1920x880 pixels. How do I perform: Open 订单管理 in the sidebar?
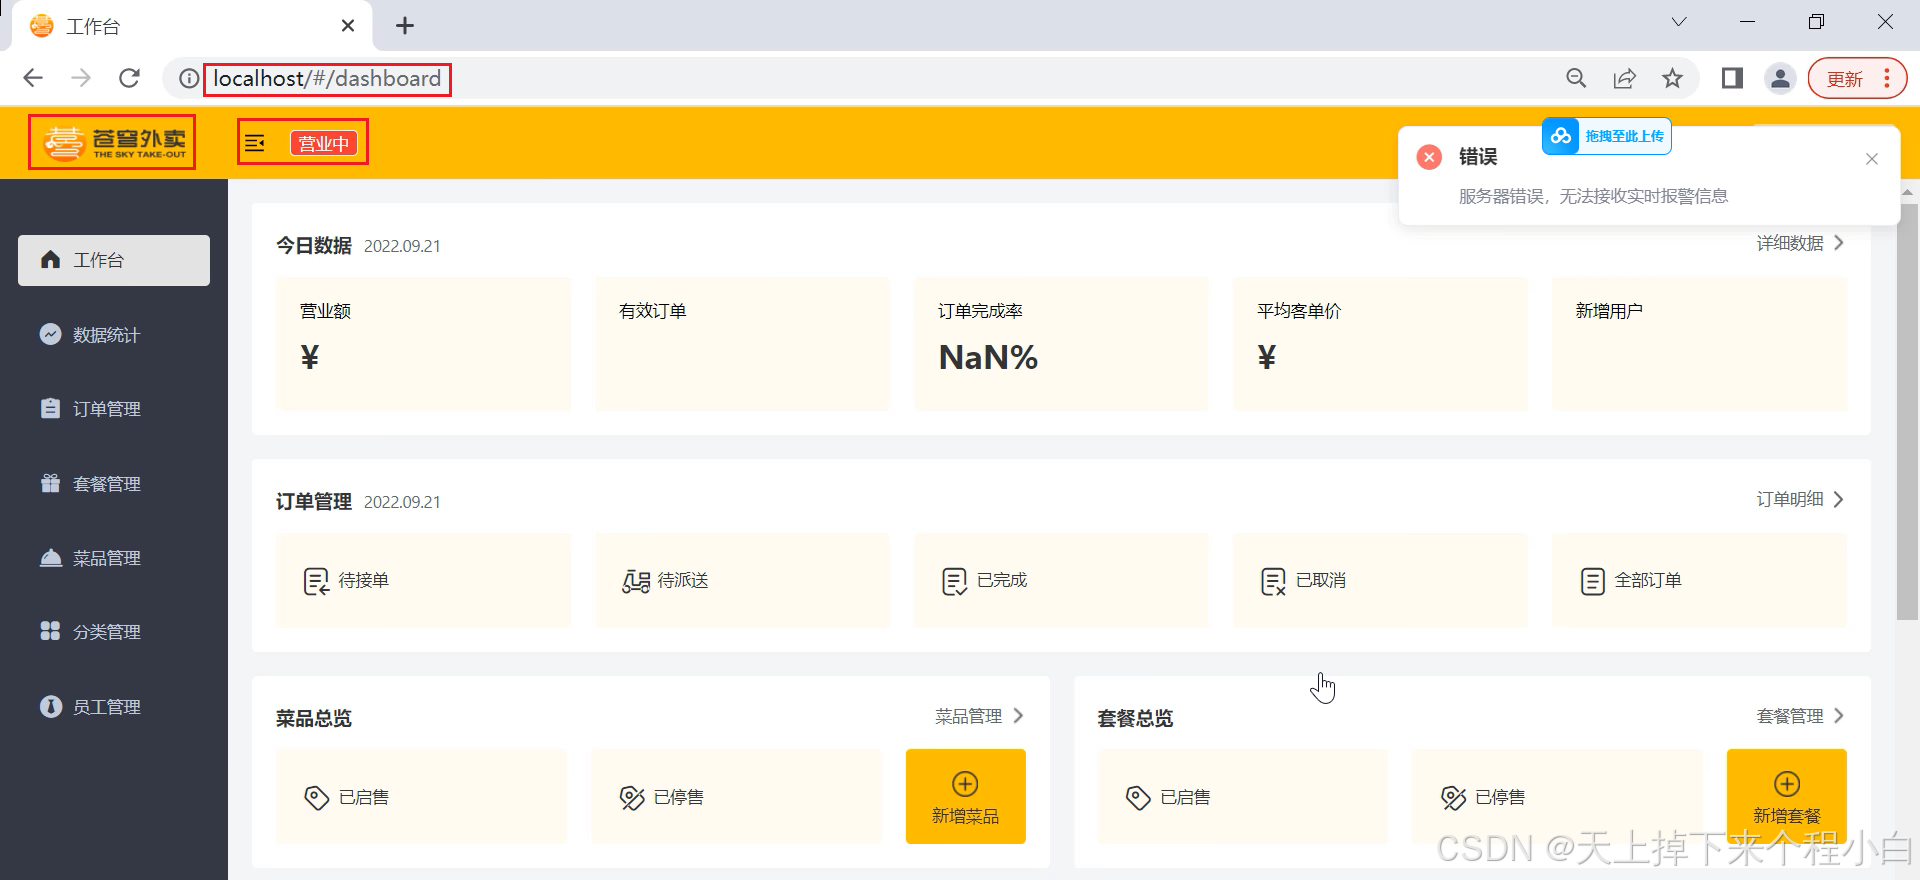[x=114, y=409]
